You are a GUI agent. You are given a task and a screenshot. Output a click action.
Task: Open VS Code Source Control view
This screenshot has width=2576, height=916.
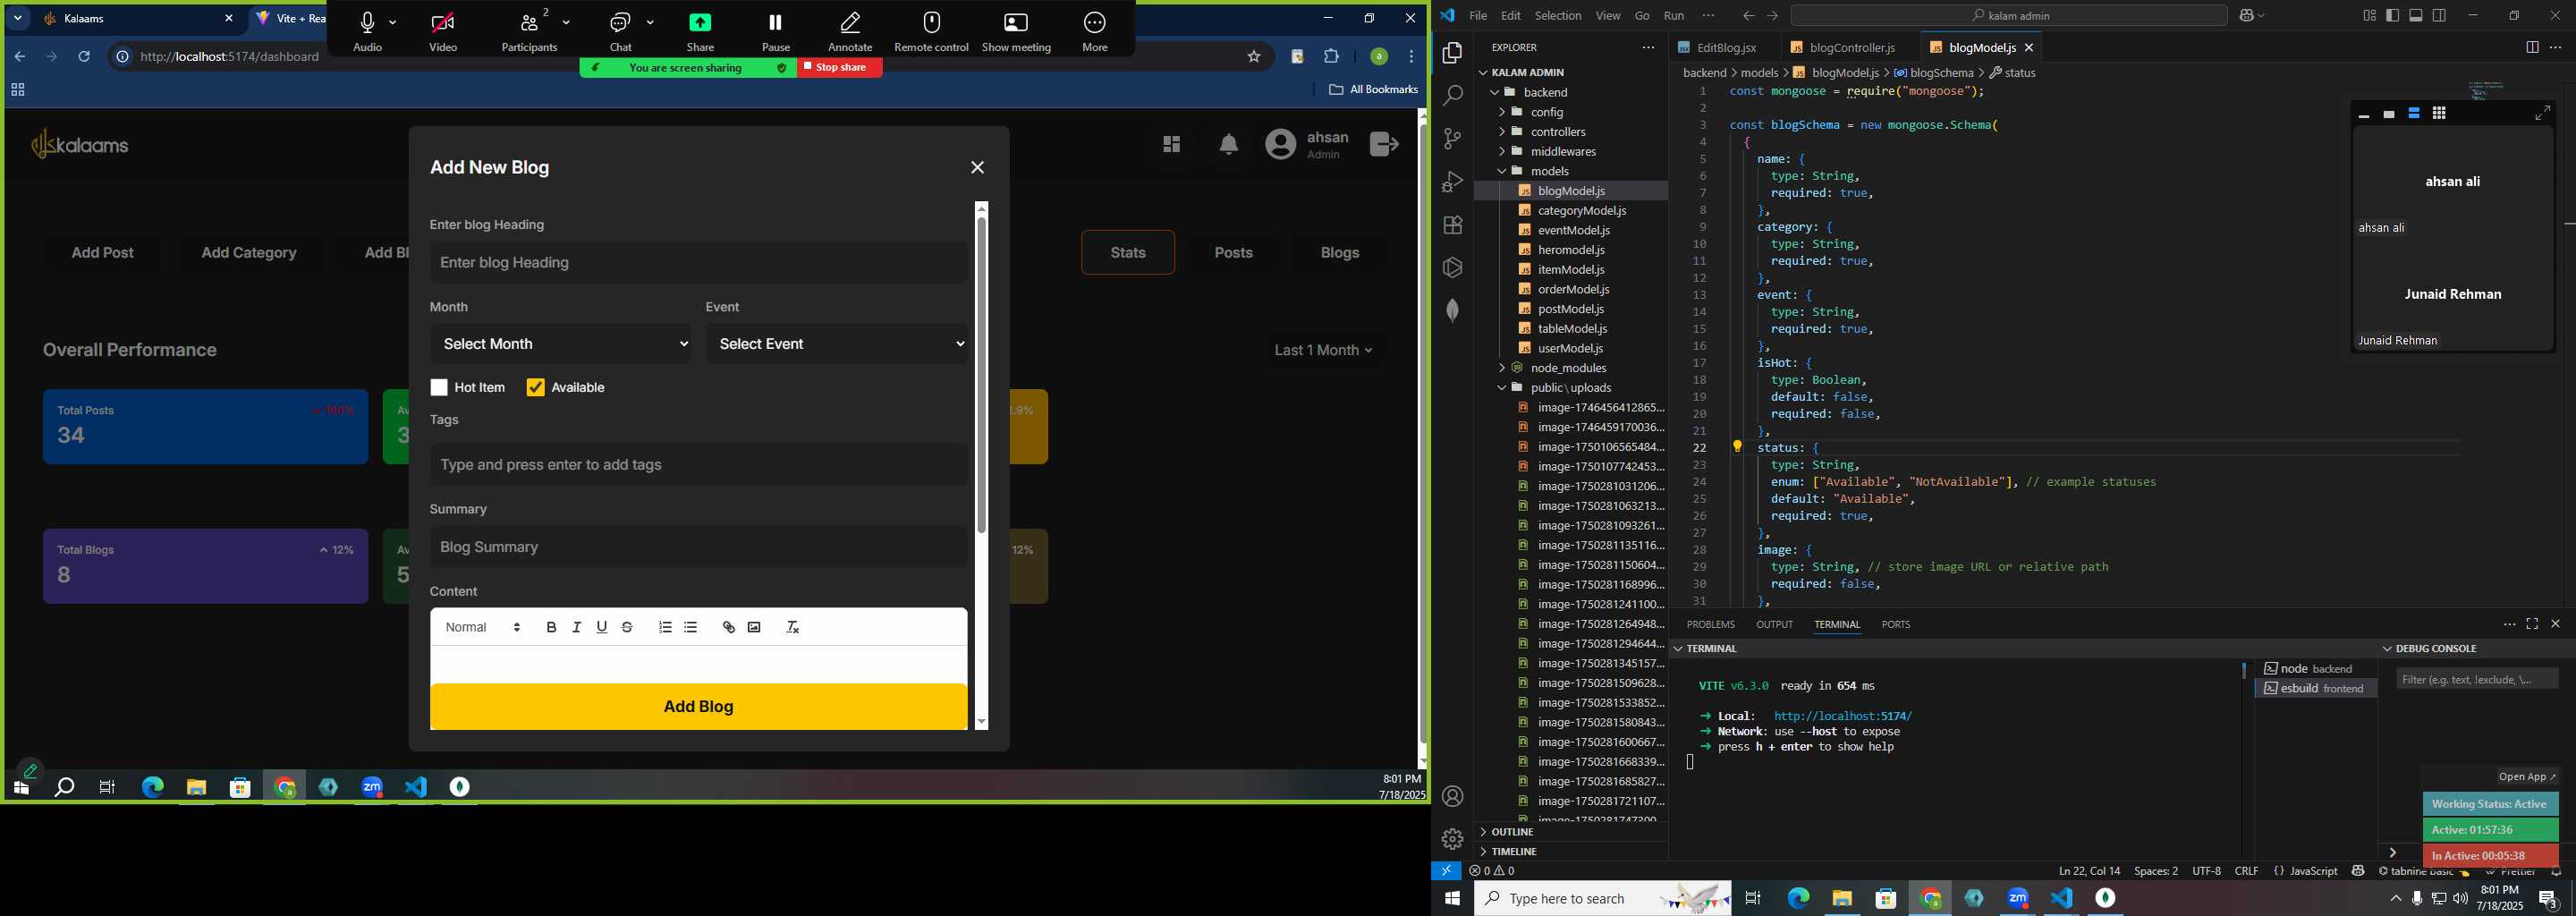[1453, 139]
